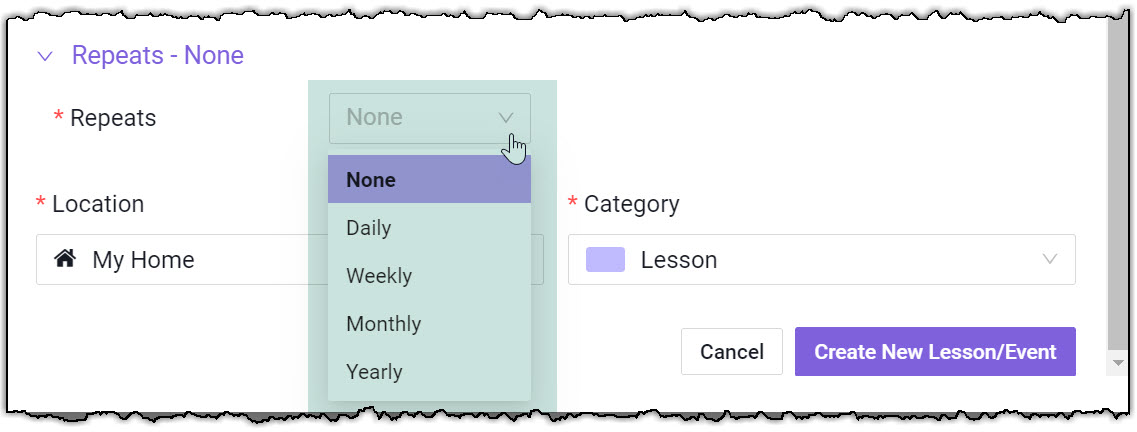Click the 'Repeats - None' section header
The height and width of the screenshot is (432, 1137).
[157, 56]
